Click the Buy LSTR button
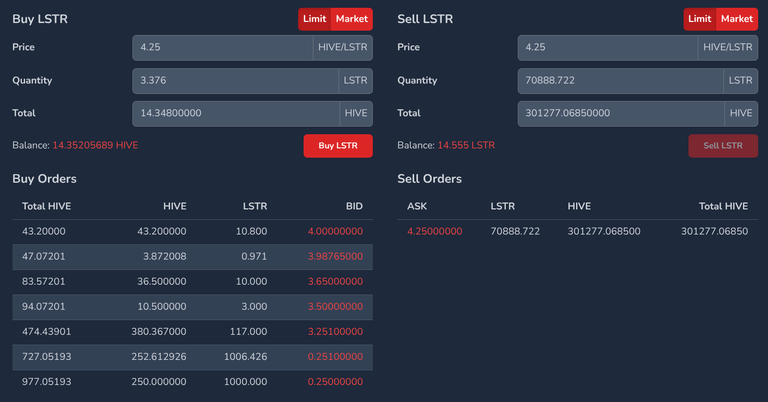The width and height of the screenshot is (768, 402). coord(338,146)
